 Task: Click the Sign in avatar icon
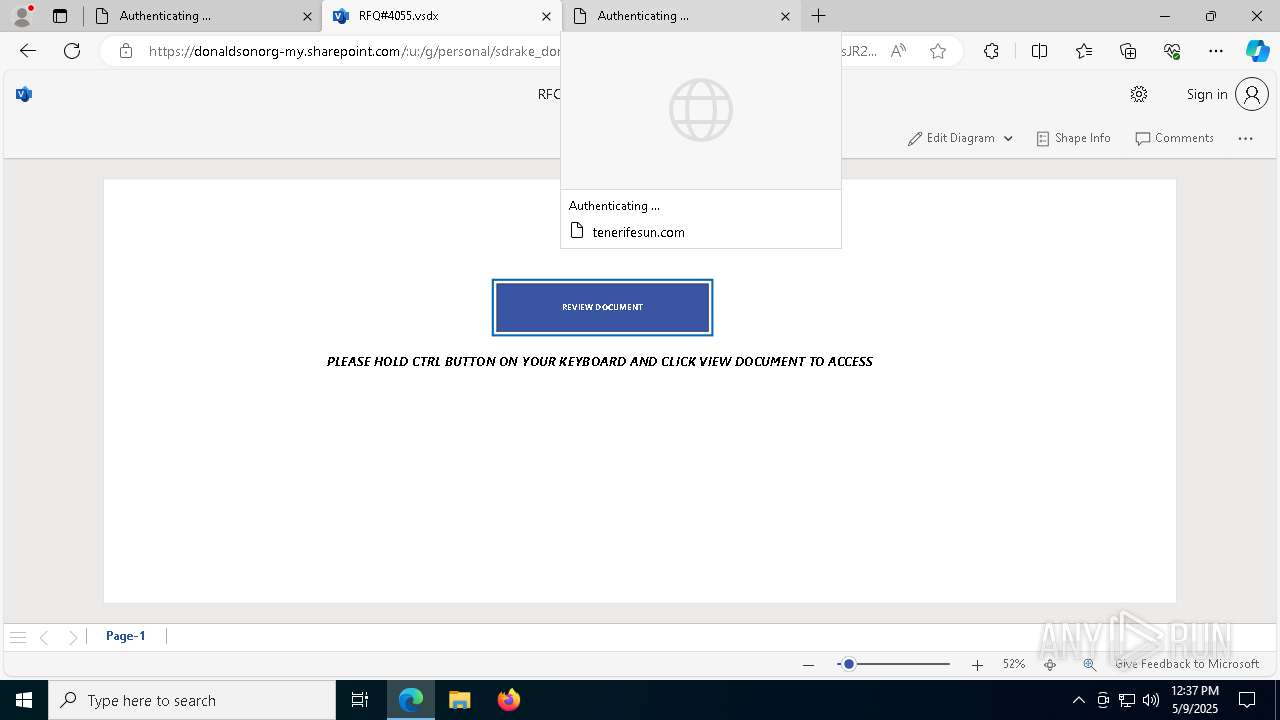click(x=1252, y=94)
